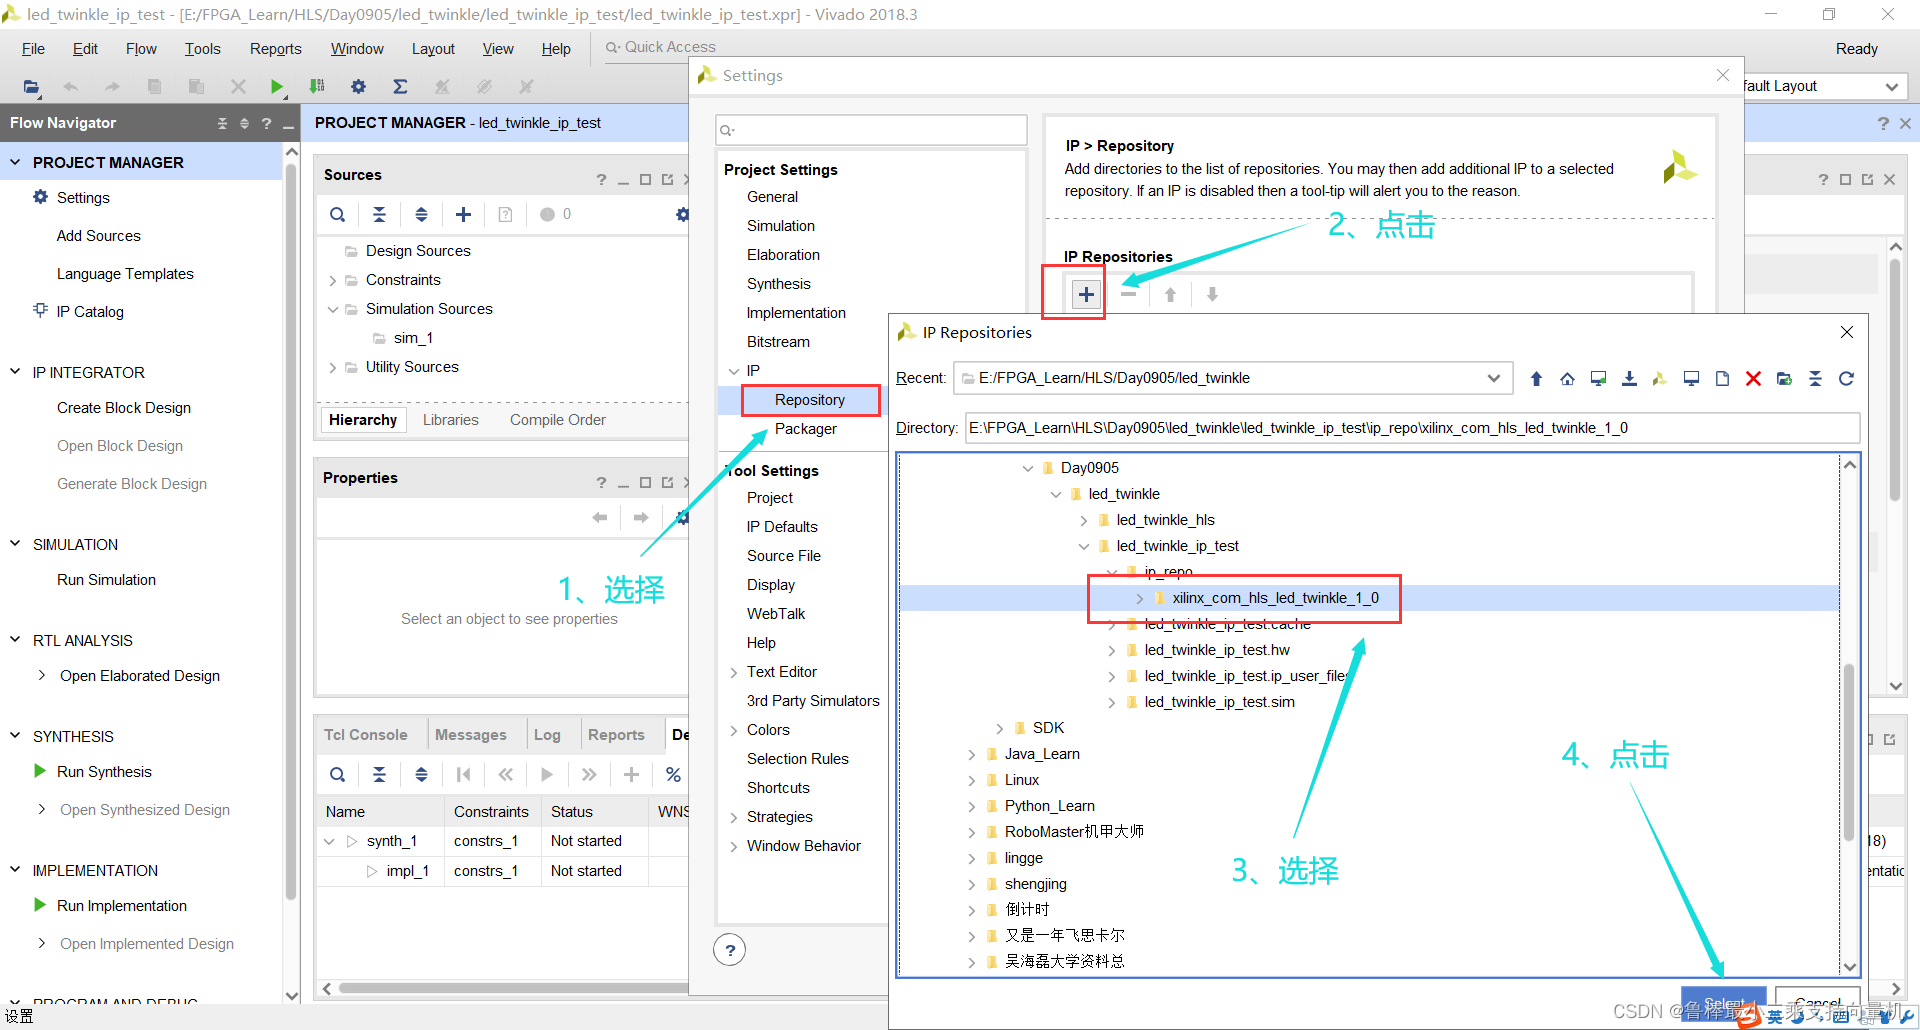Click the Generate Bitstream icon in main toolbar

[317, 86]
